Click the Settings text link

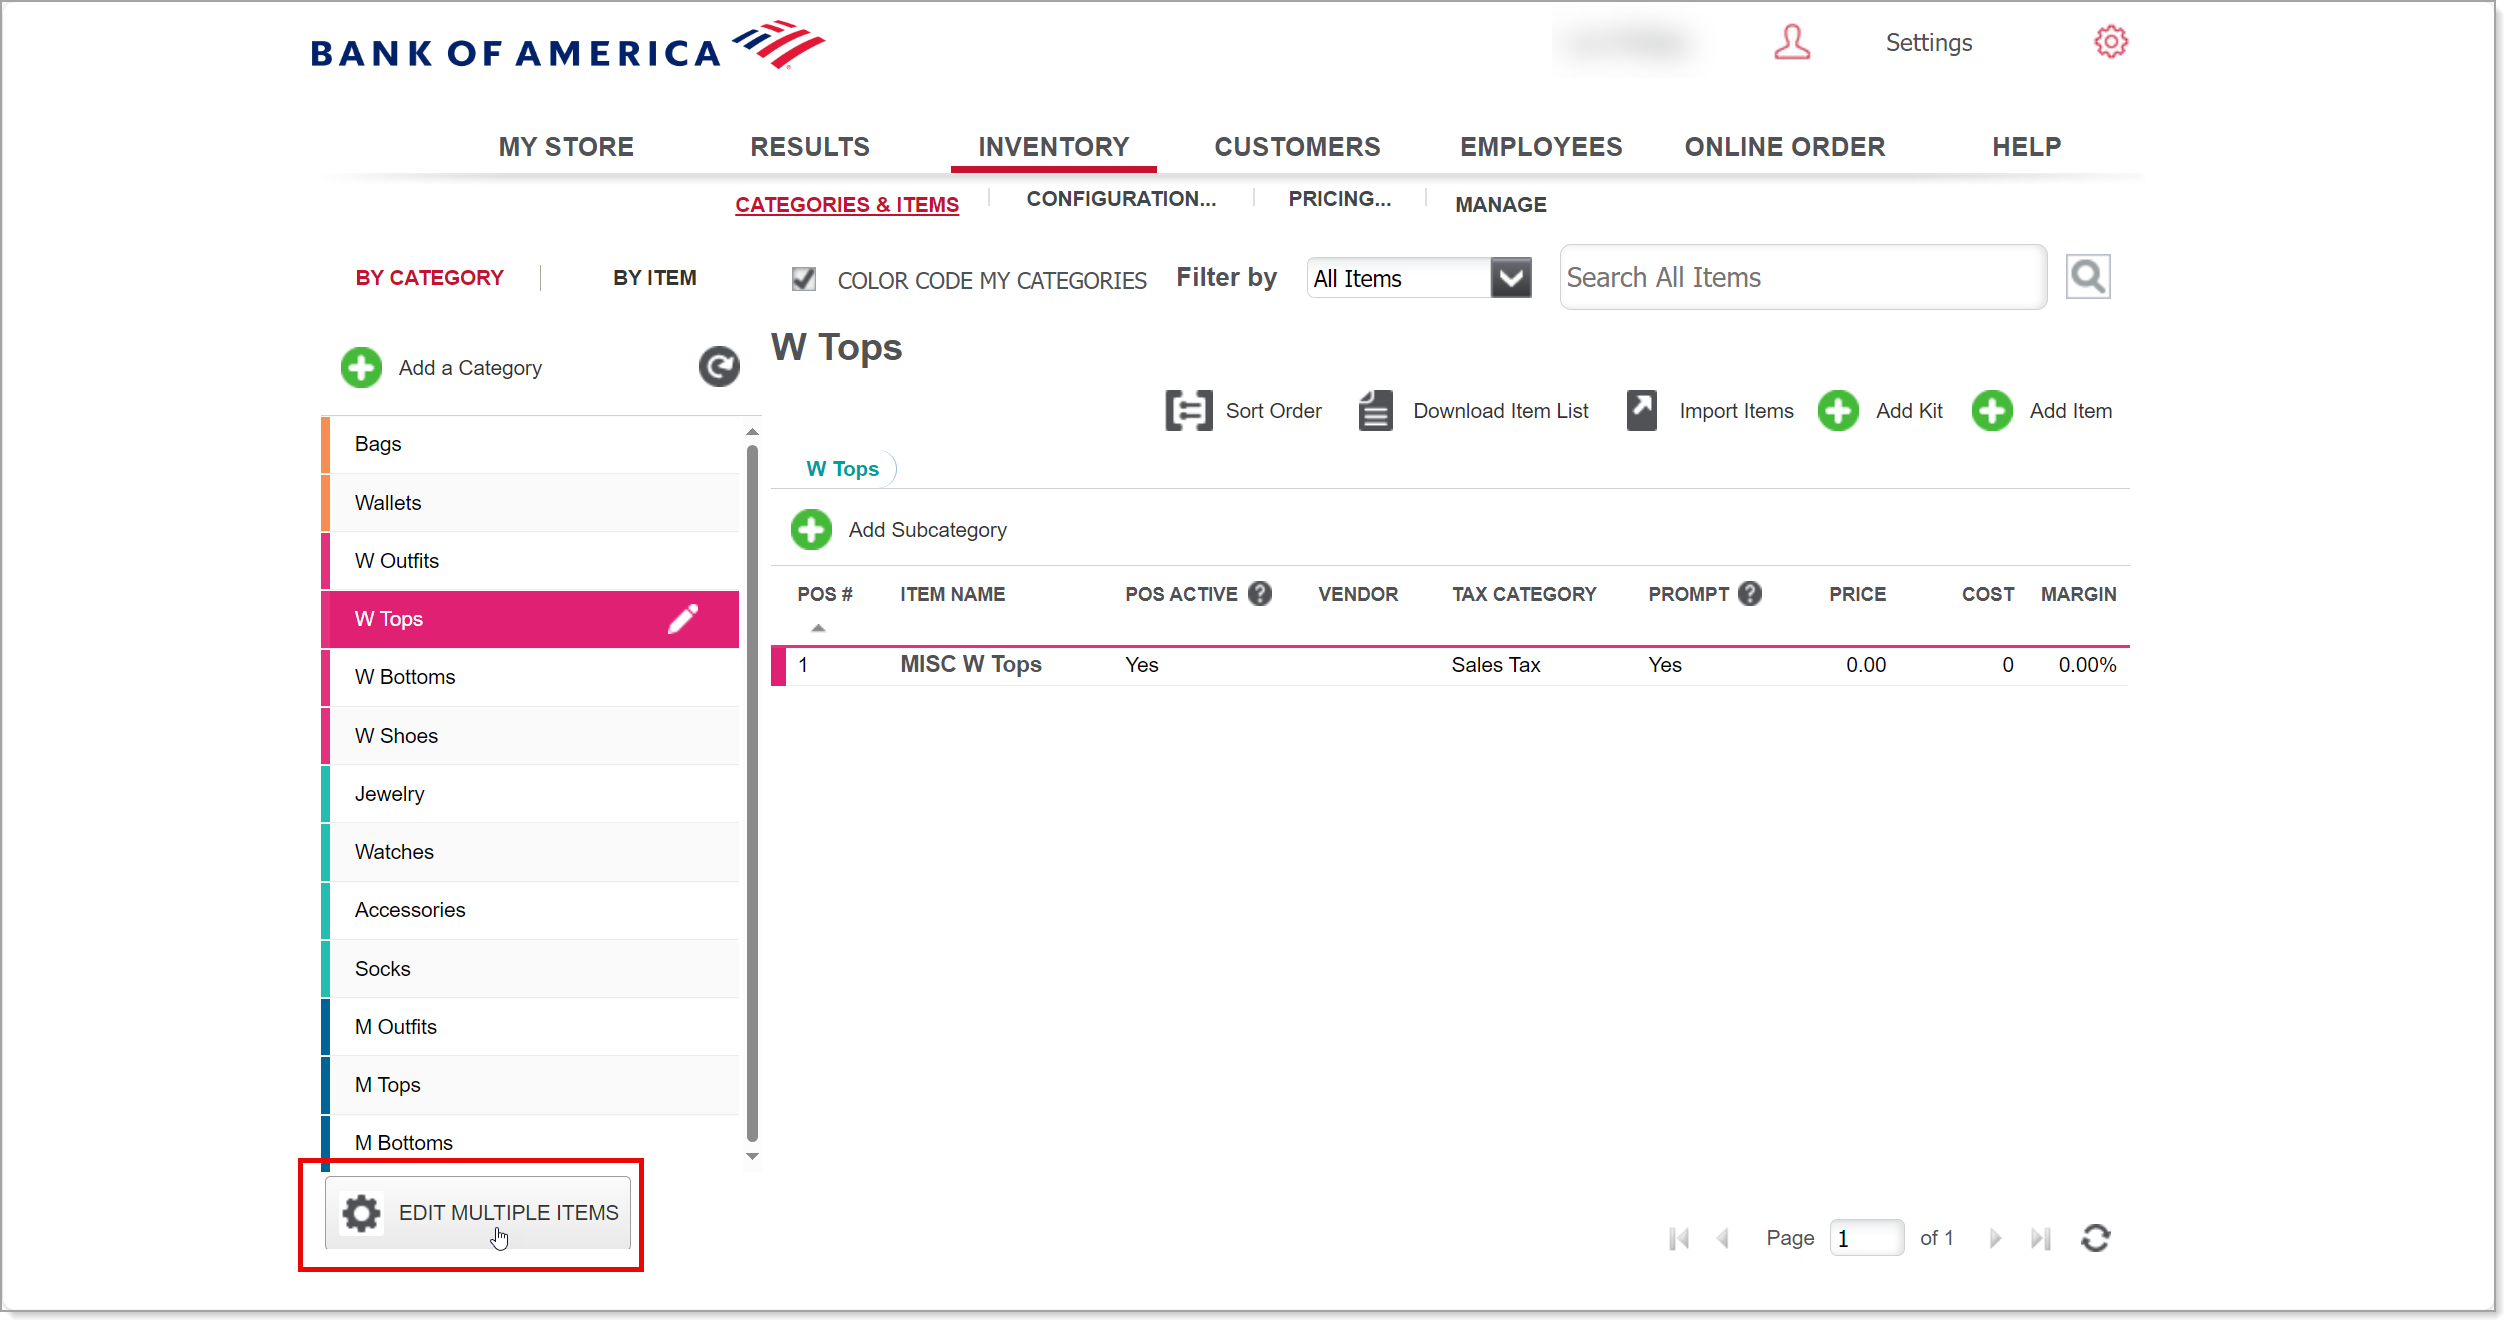tap(1928, 43)
